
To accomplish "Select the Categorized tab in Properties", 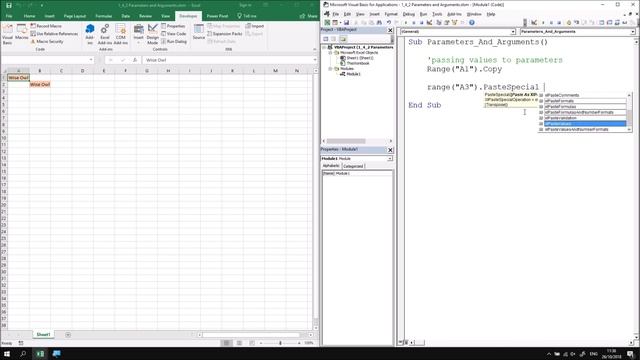I will (x=353, y=166).
